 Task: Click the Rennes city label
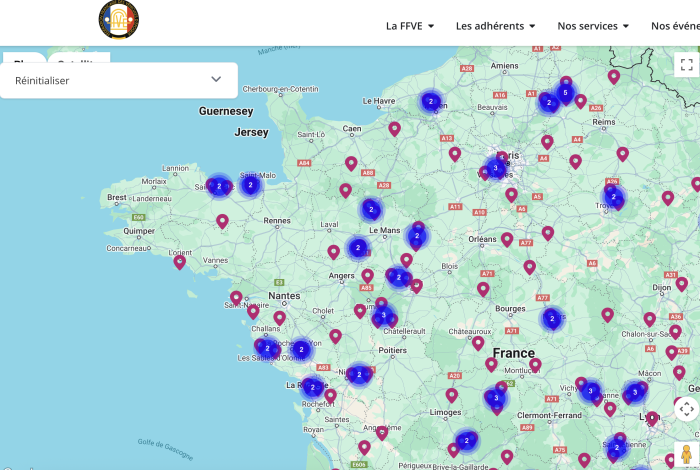point(277,220)
